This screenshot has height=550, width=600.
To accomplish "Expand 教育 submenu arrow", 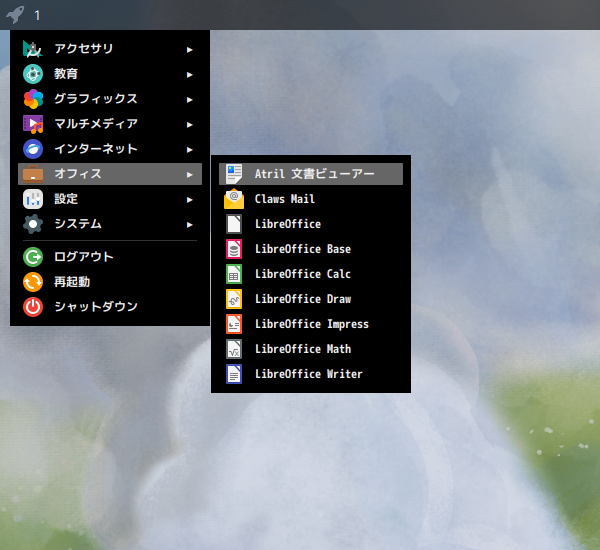I will [189, 75].
